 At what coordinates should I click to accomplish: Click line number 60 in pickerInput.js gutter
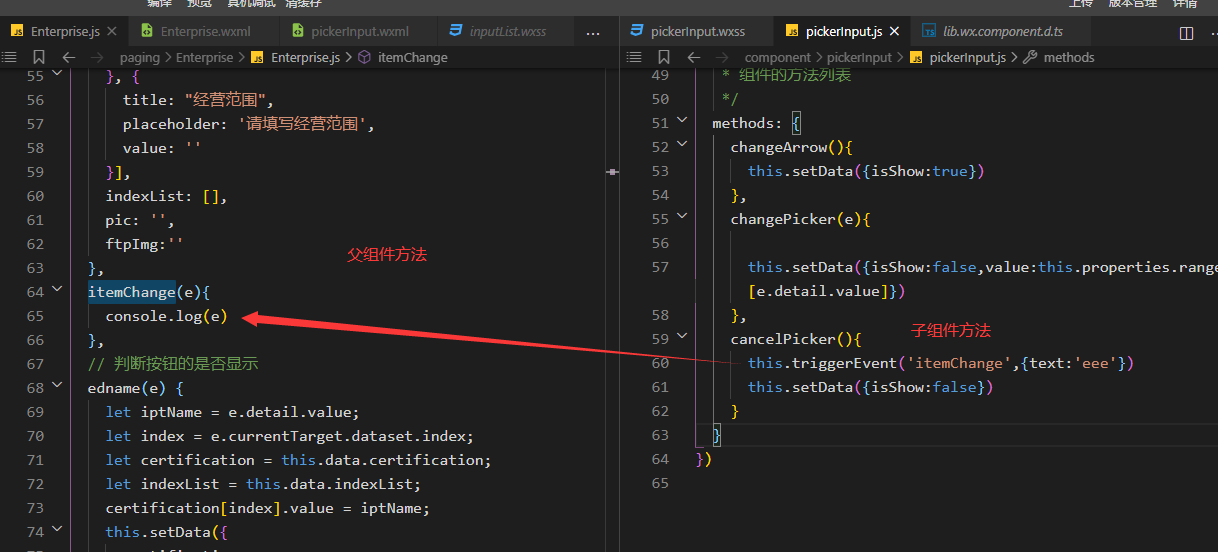pos(659,363)
